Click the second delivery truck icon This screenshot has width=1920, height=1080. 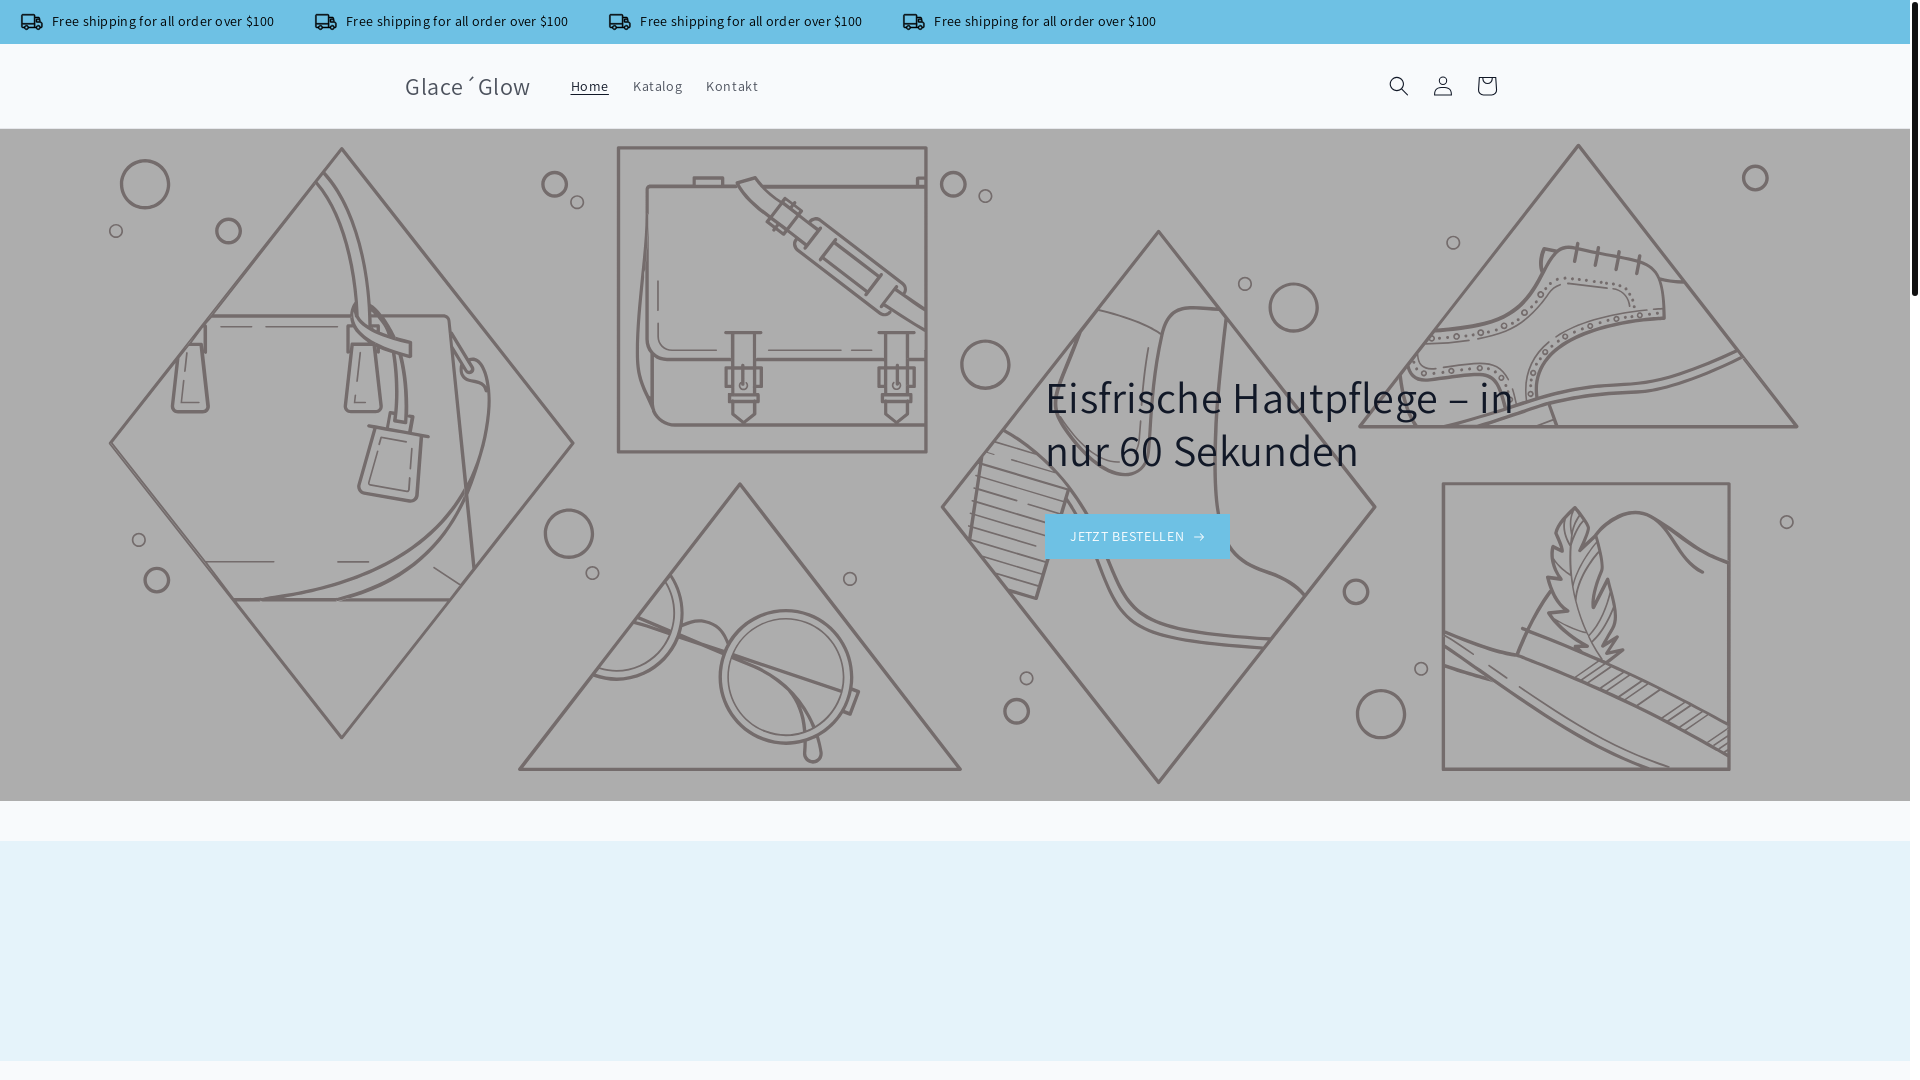click(326, 22)
